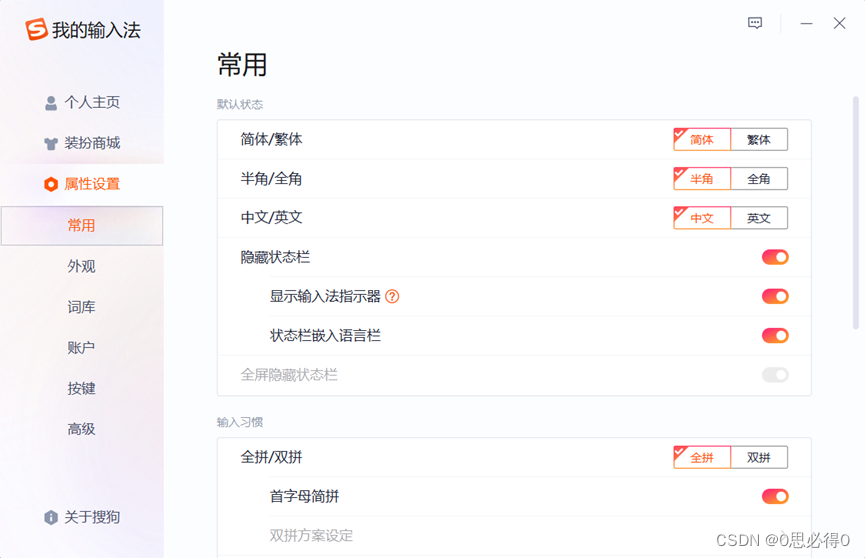The image size is (865, 558).
Task: Click the info icon for 关于搜狗
Action: [x=51, y=517]
